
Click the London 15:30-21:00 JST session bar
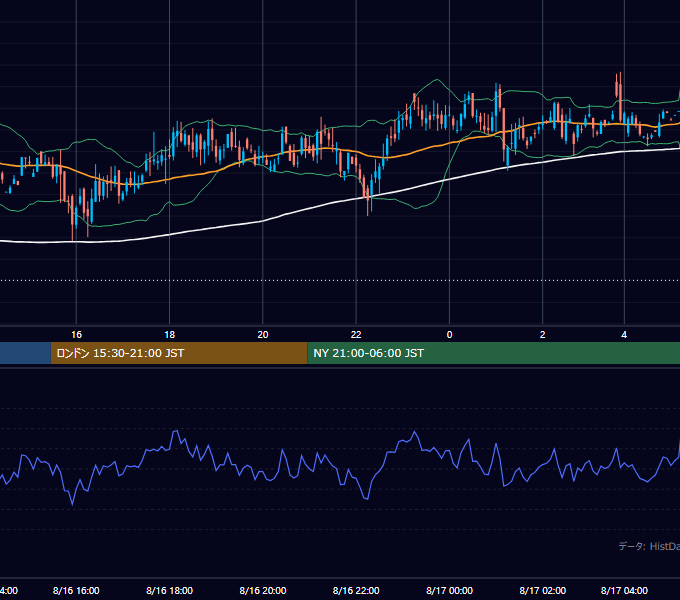click(x=179, y=353)
